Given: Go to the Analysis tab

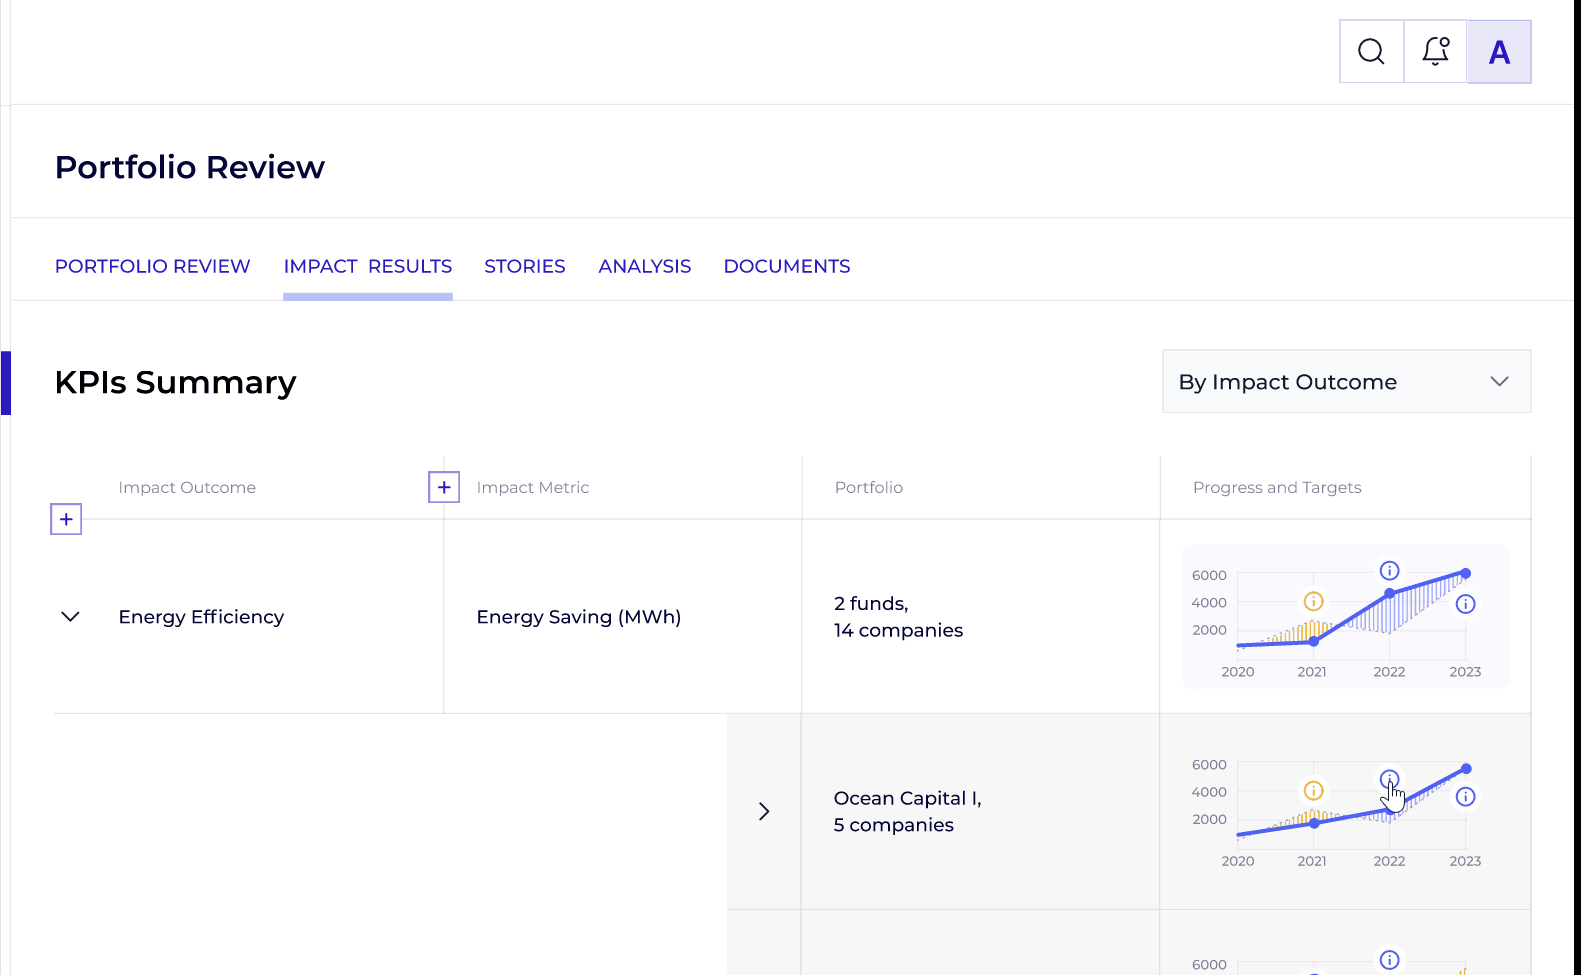Looking at the screenshot, I should (x=644, y=266).
